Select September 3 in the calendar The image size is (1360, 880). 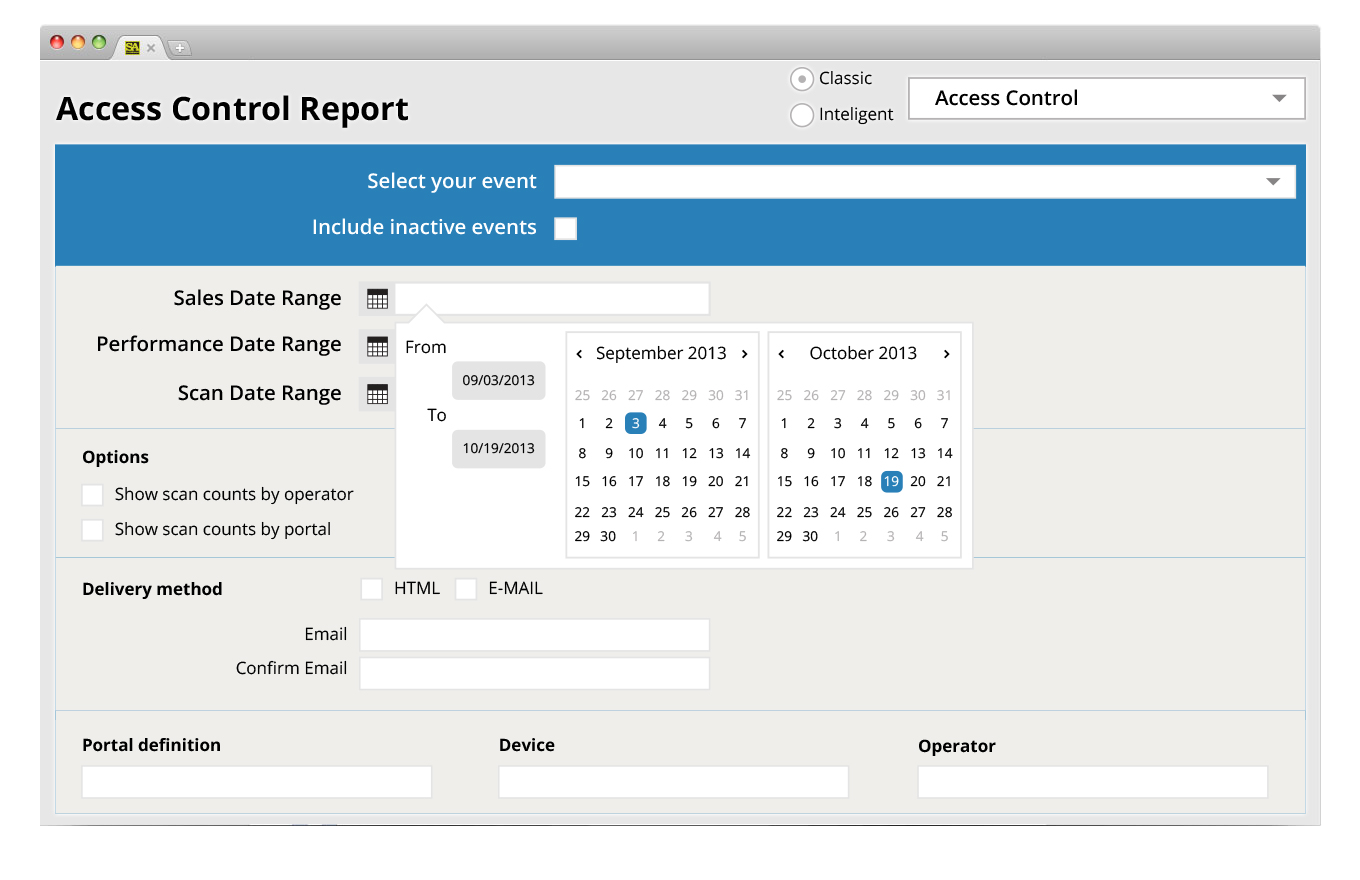click(635, 423)
